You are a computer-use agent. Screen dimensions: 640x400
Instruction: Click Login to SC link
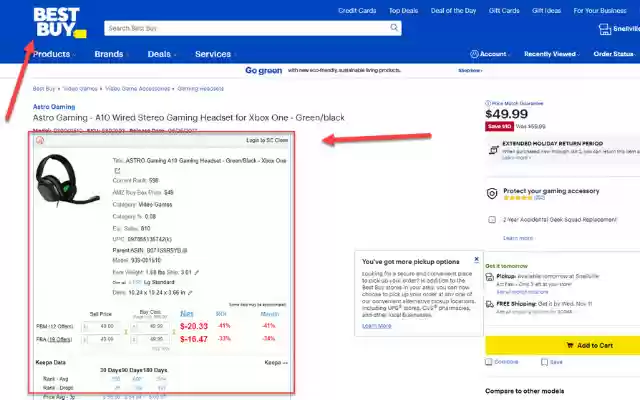click(x=260, y=140)
